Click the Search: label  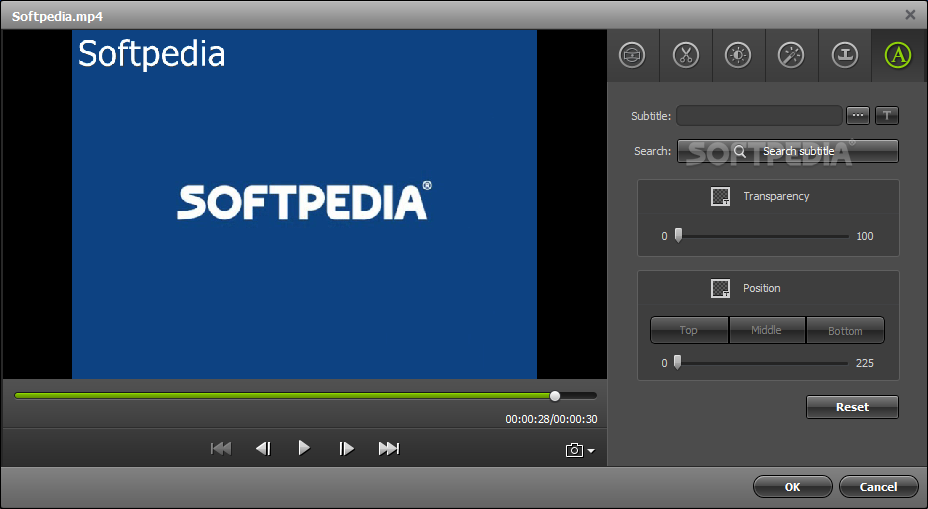pos(653,151)
